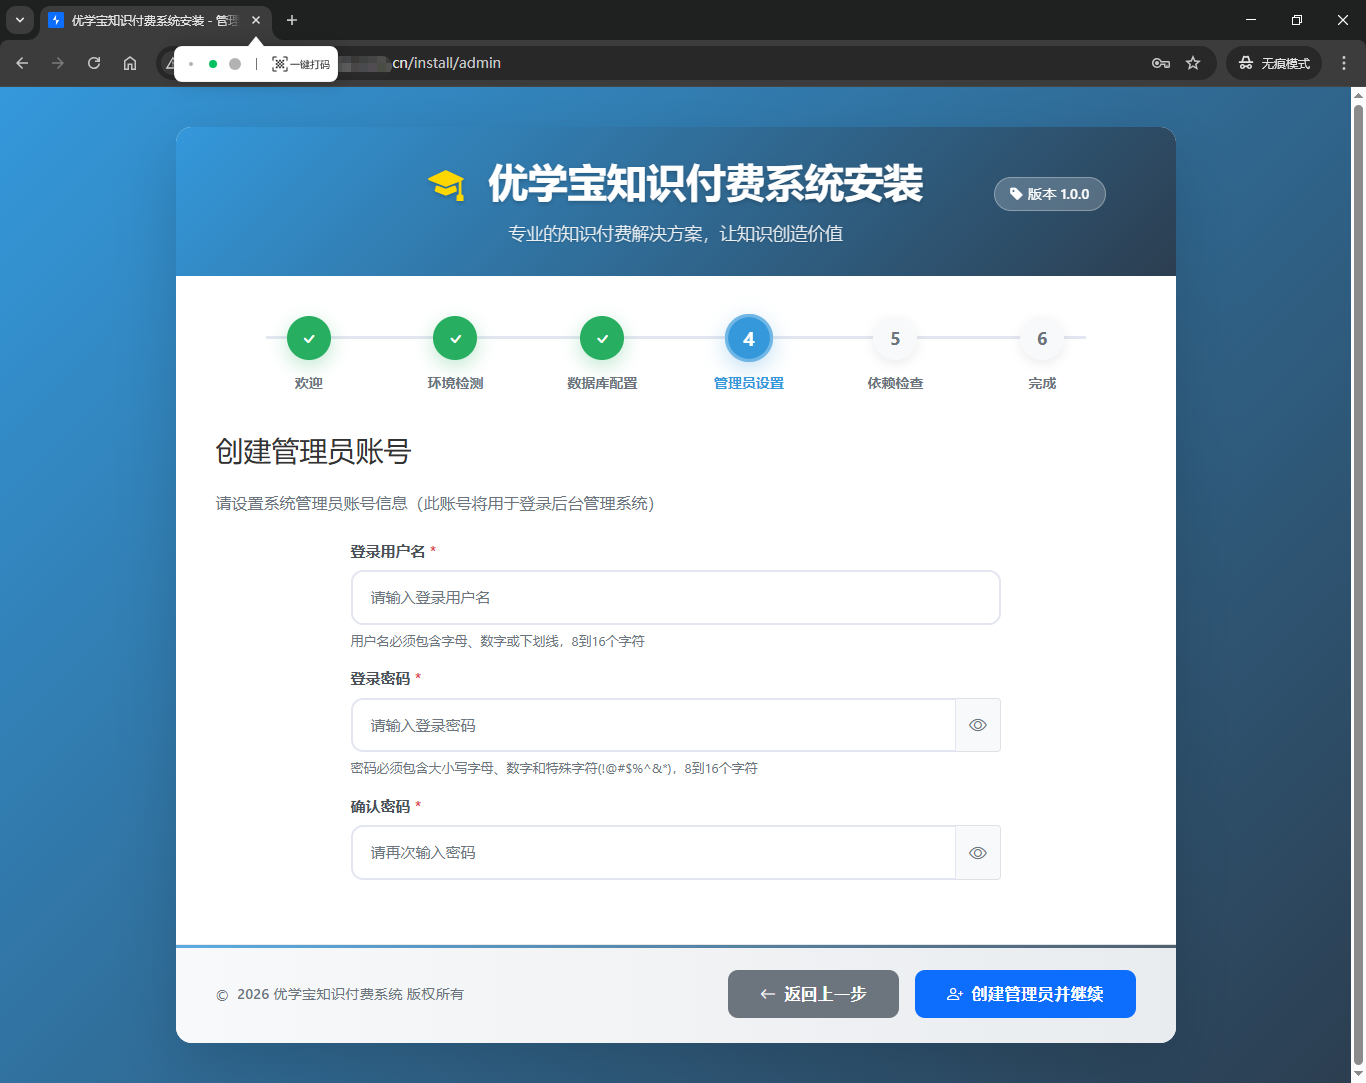1366x1083 pixels.
Task: Open the Chrome three-dot menu
Action: click(x=1344, y=62)
